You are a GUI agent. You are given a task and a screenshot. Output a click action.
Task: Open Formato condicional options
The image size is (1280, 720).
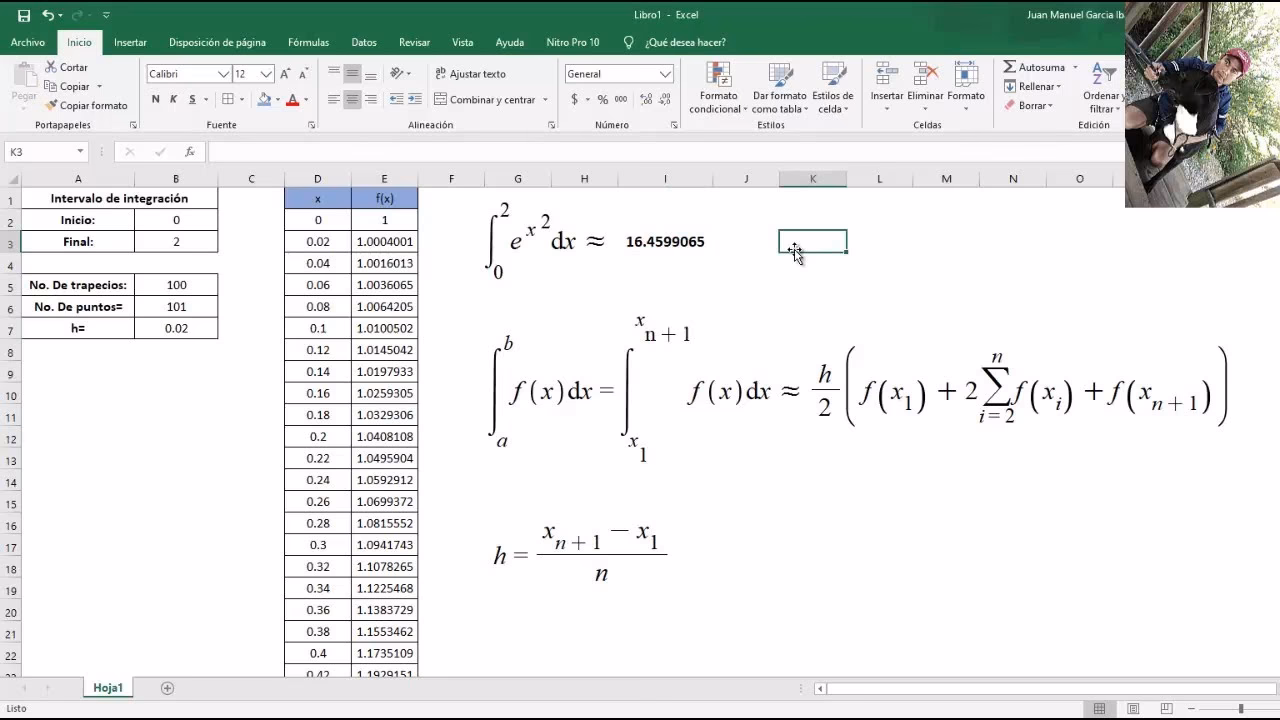[x=717, y=87]
